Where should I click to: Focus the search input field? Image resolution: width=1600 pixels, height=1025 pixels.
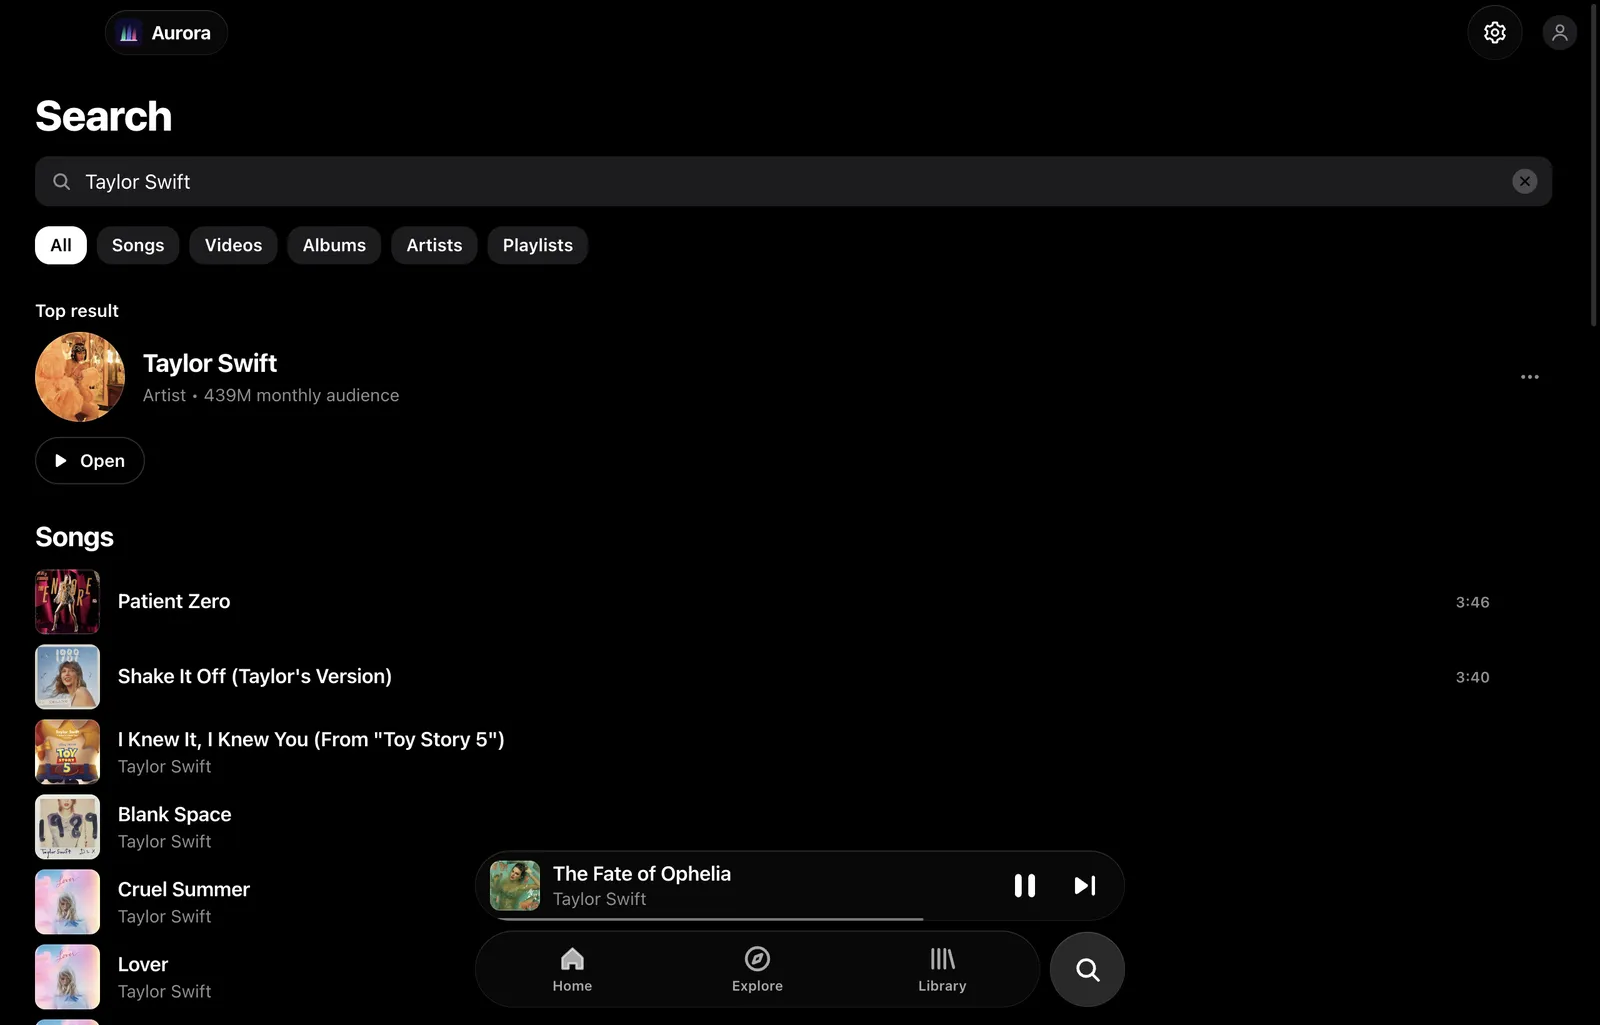pos(793,181)
